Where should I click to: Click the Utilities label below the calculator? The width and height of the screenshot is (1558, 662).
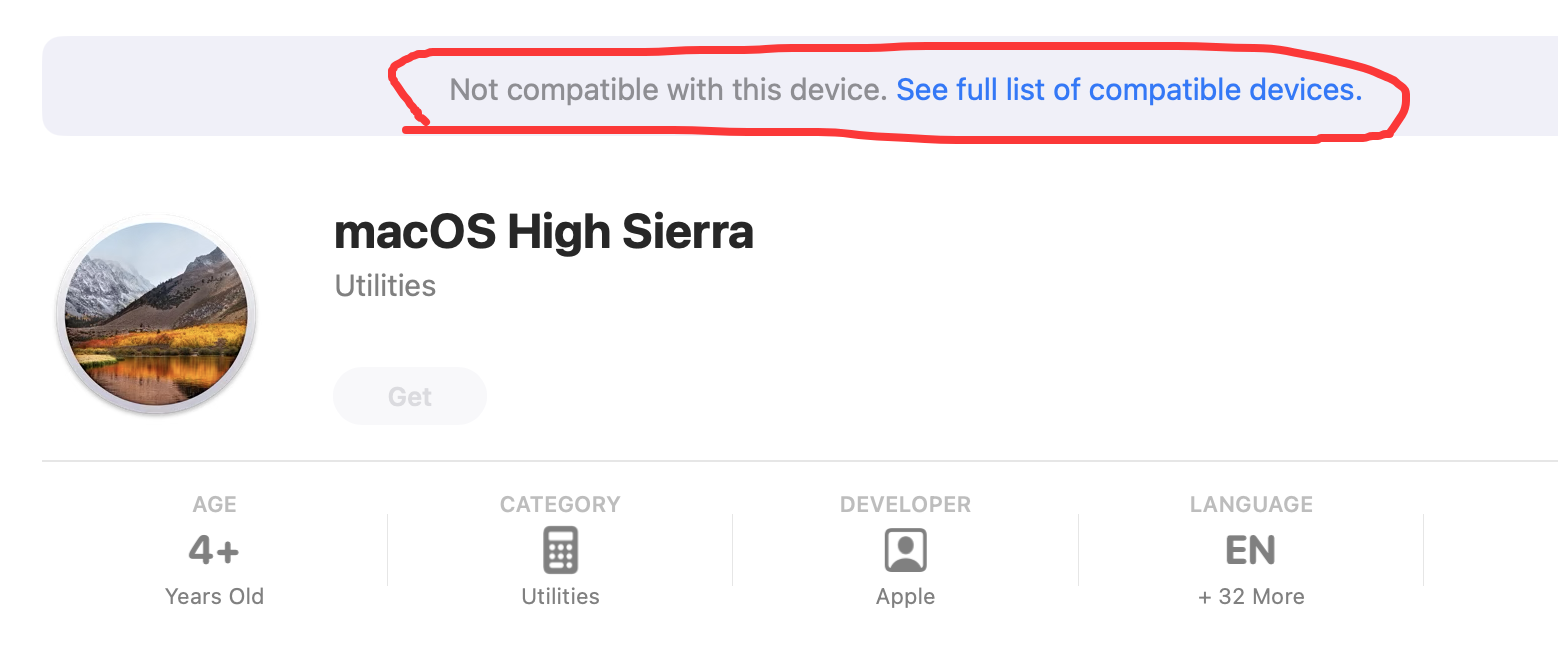(x=560, y=597)
